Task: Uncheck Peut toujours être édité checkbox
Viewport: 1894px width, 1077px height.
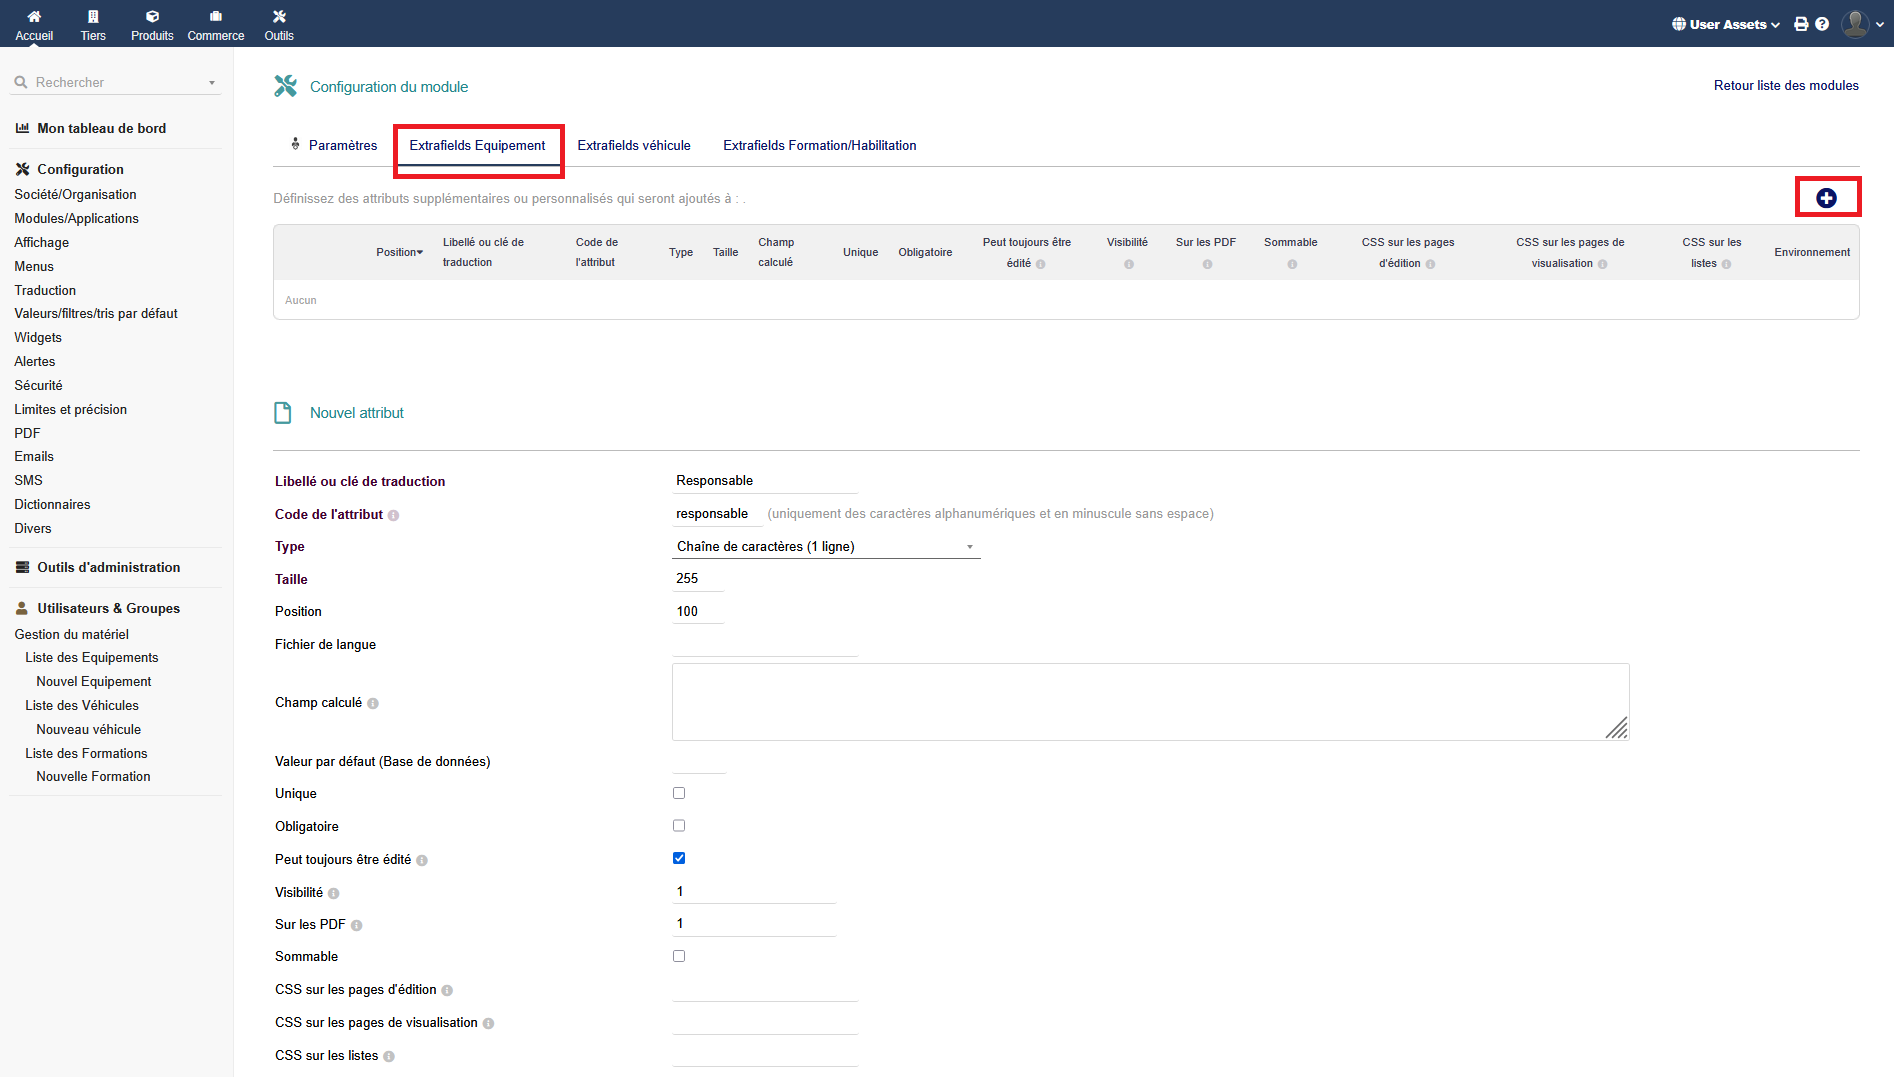Action: point(679,858)
